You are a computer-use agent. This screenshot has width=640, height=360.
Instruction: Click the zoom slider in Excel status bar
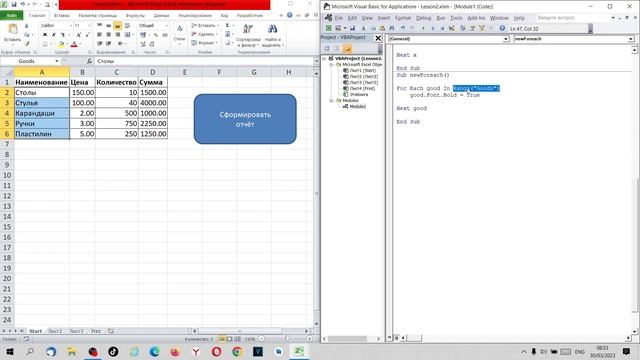[287, 339]
